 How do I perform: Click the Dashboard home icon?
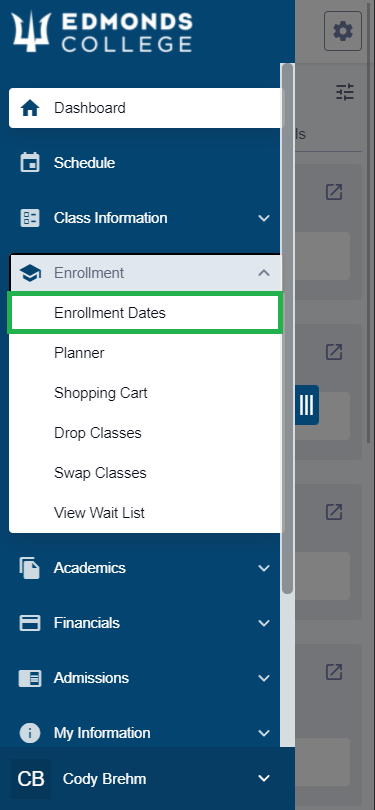[29, 108]
